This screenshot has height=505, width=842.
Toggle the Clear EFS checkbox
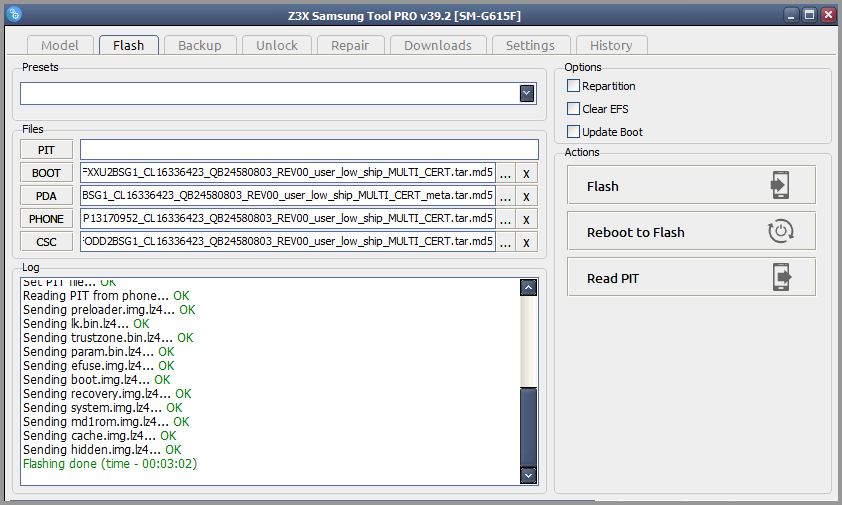tap(574, 109)
